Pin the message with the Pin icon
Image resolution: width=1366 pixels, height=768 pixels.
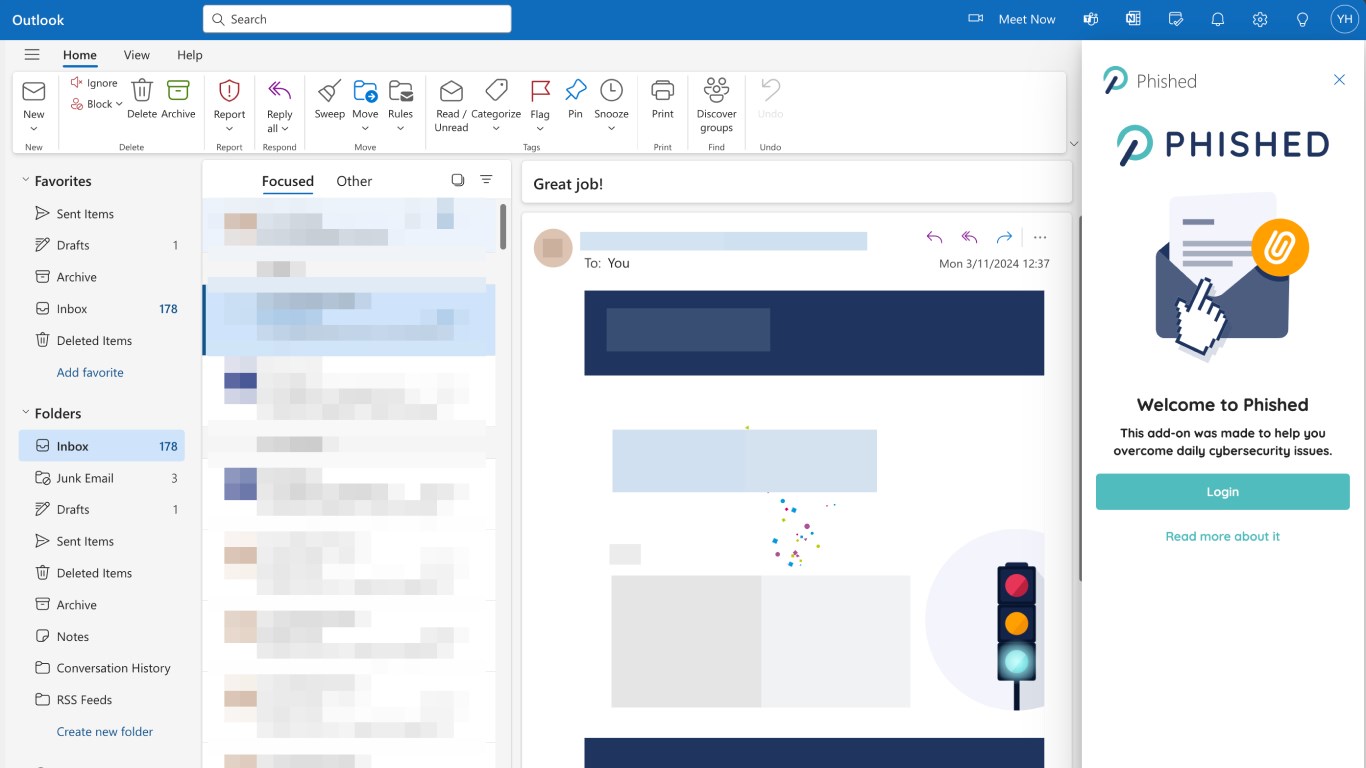(x=575, y=91)
